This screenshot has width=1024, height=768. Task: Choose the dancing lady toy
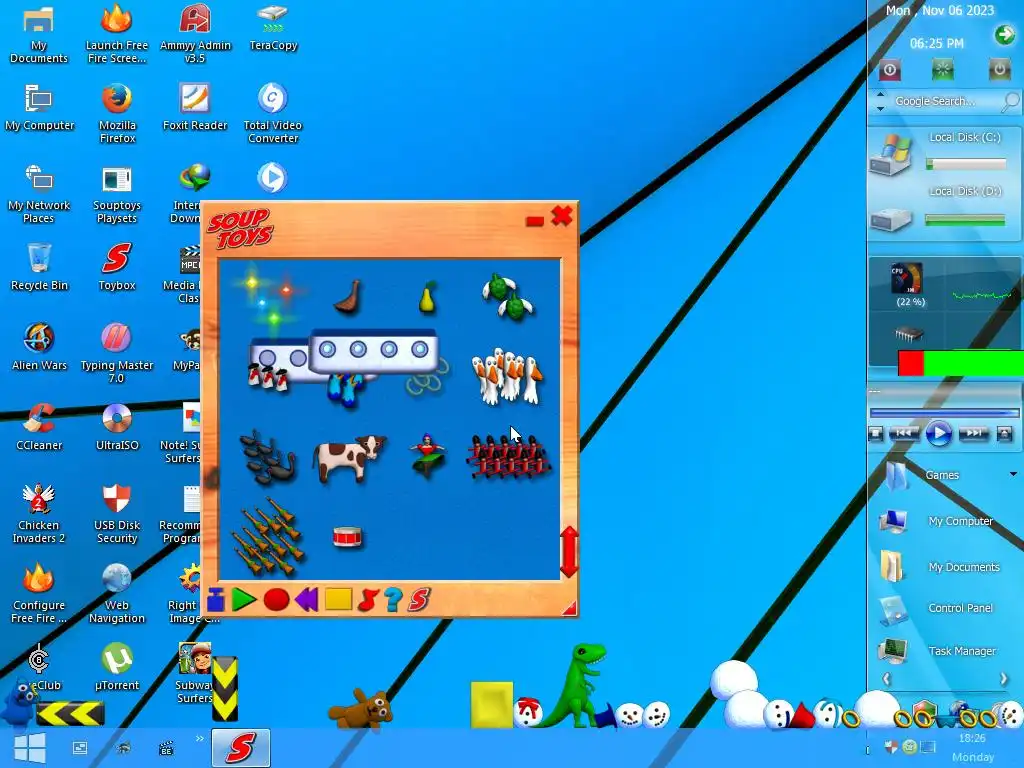tap(428, 456)
